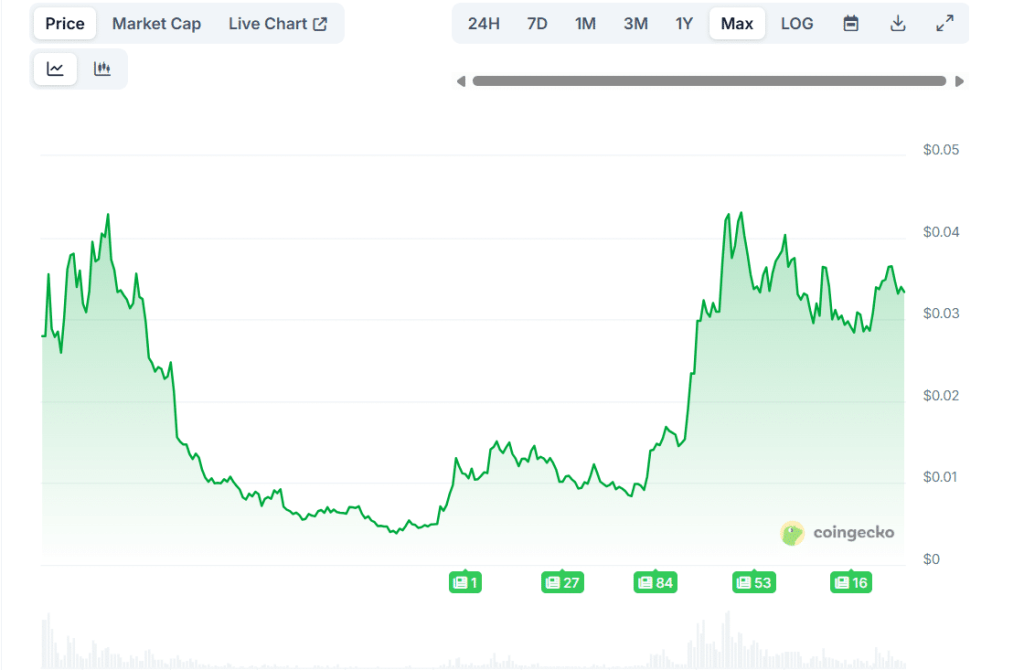Image resolution: width=1024 pixels, height=670 pixels.
Task: Open Live Chart external link
Action: tap(277, 23)
